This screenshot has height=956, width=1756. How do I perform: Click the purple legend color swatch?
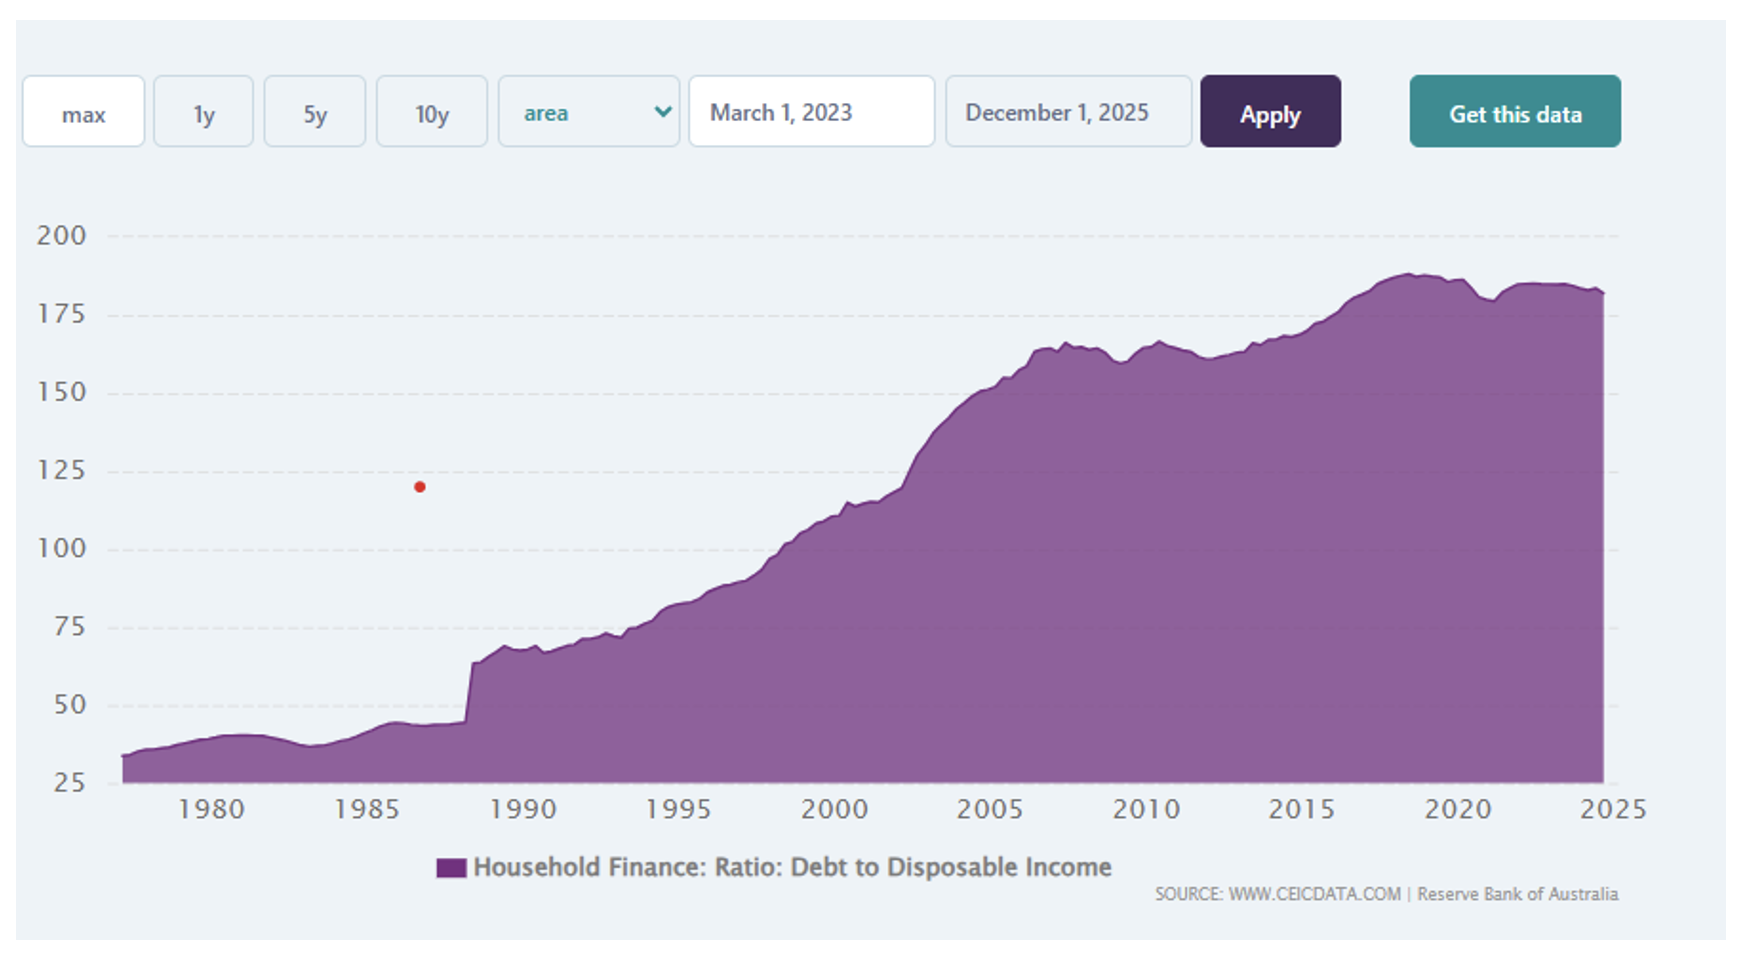pyautogui.click(x=451, y=868)
